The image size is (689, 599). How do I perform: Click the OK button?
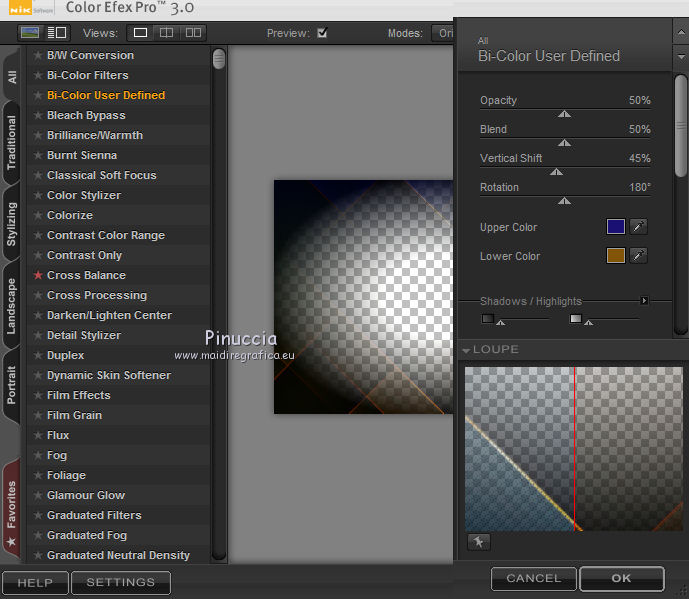click(x=621, y=578)
